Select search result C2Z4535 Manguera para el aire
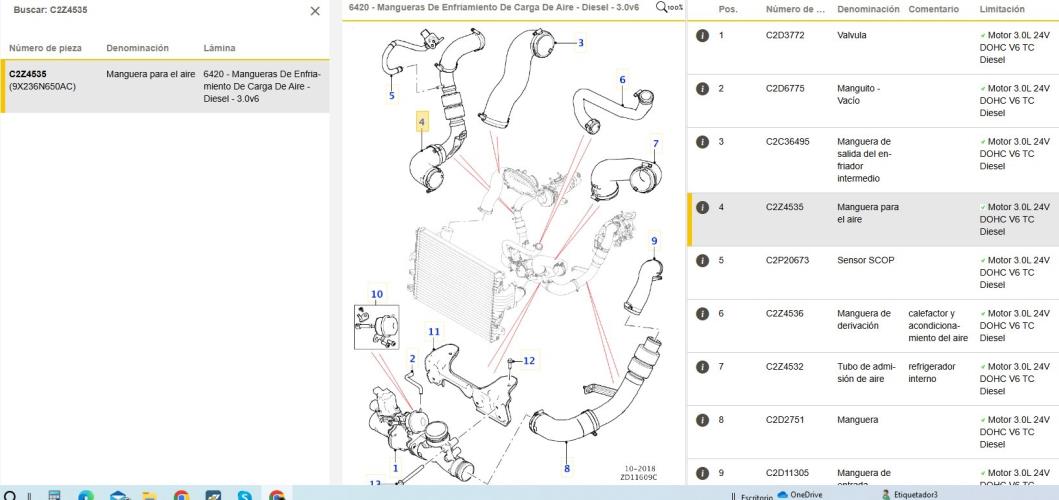Viewport: 1059px width, 500px height. 165,86
